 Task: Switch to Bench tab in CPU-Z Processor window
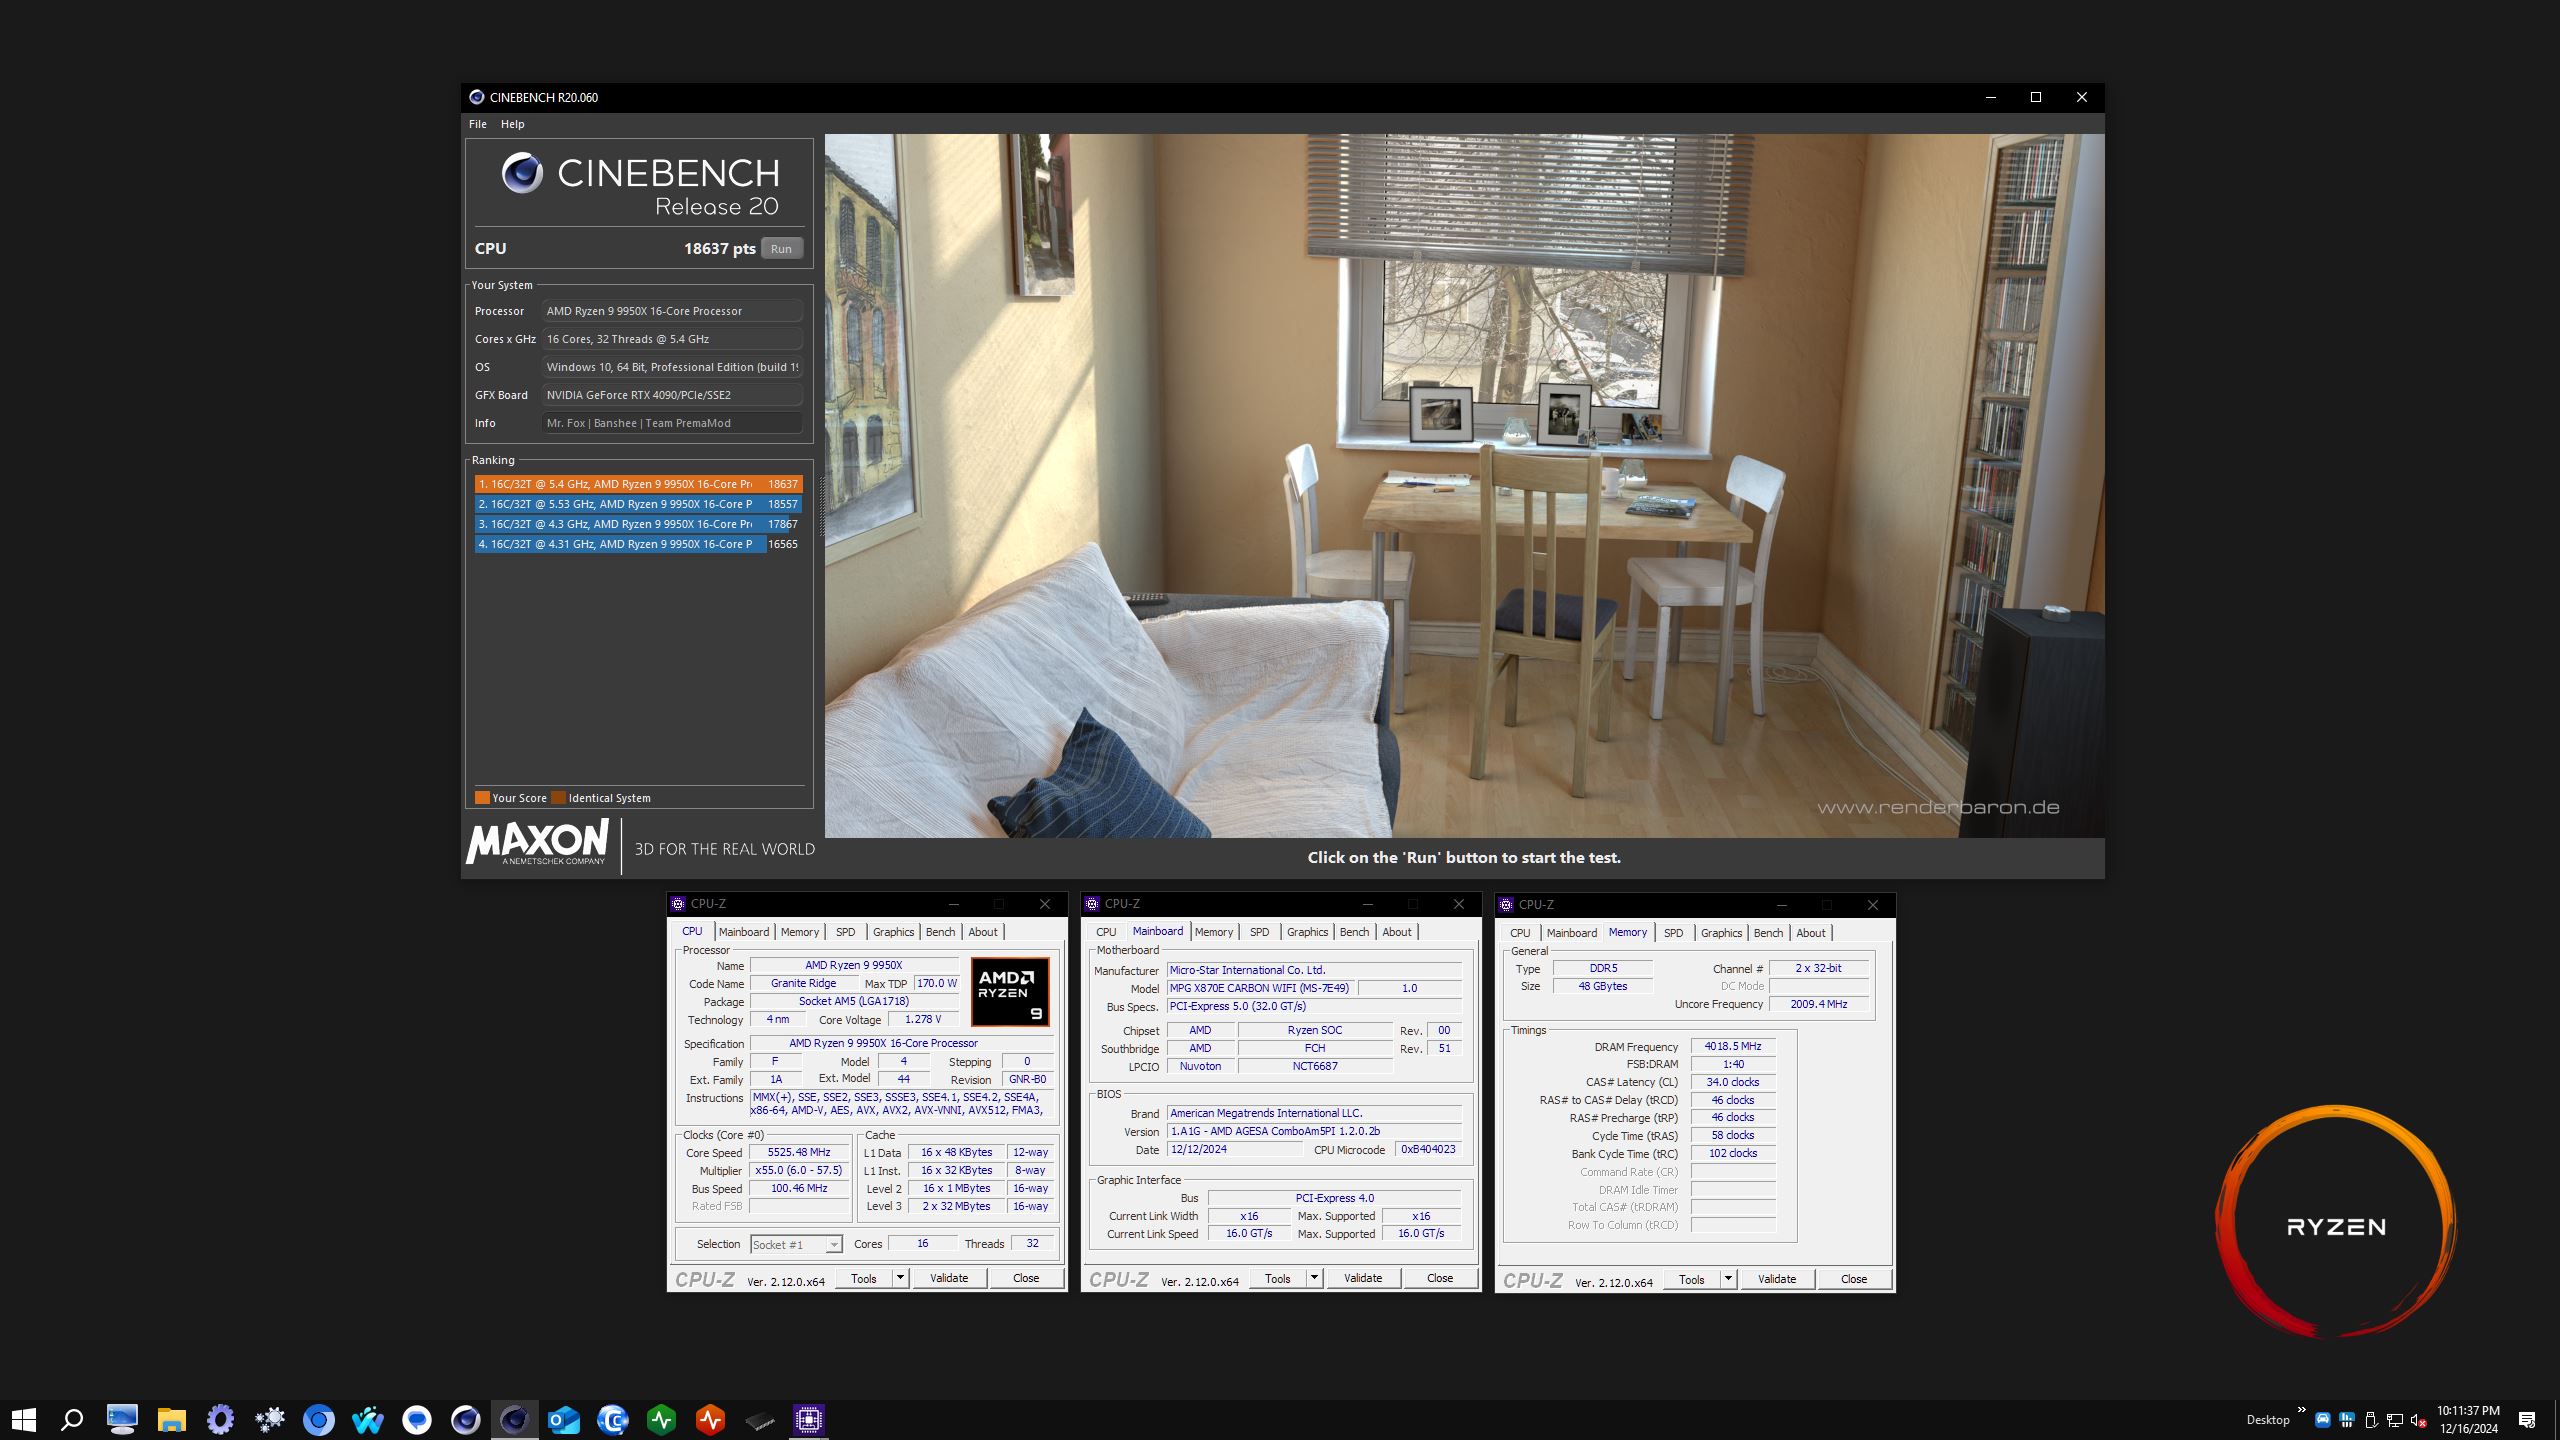tap(940, 931)
